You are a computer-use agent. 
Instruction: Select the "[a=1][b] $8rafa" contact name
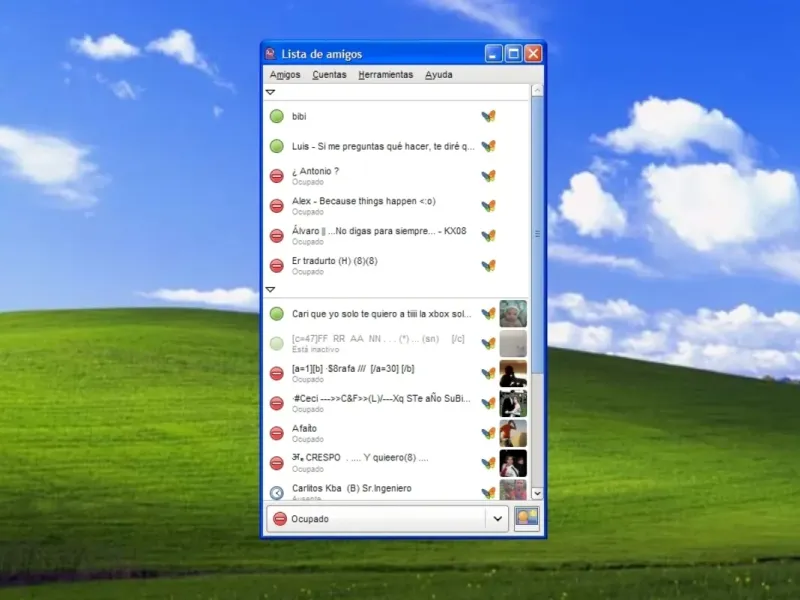point(353,368)
